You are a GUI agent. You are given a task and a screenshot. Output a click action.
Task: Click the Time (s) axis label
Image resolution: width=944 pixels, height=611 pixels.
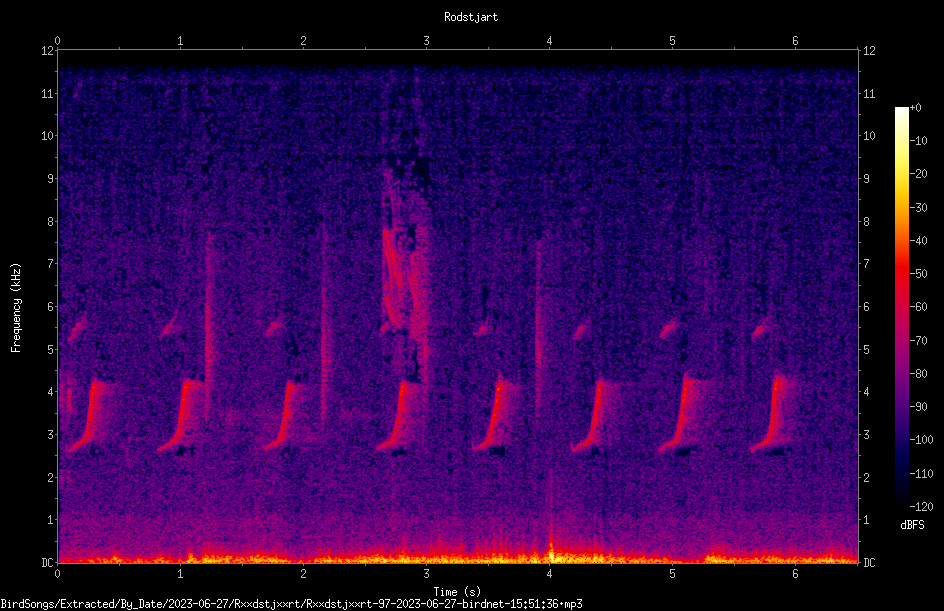[457, 592]
